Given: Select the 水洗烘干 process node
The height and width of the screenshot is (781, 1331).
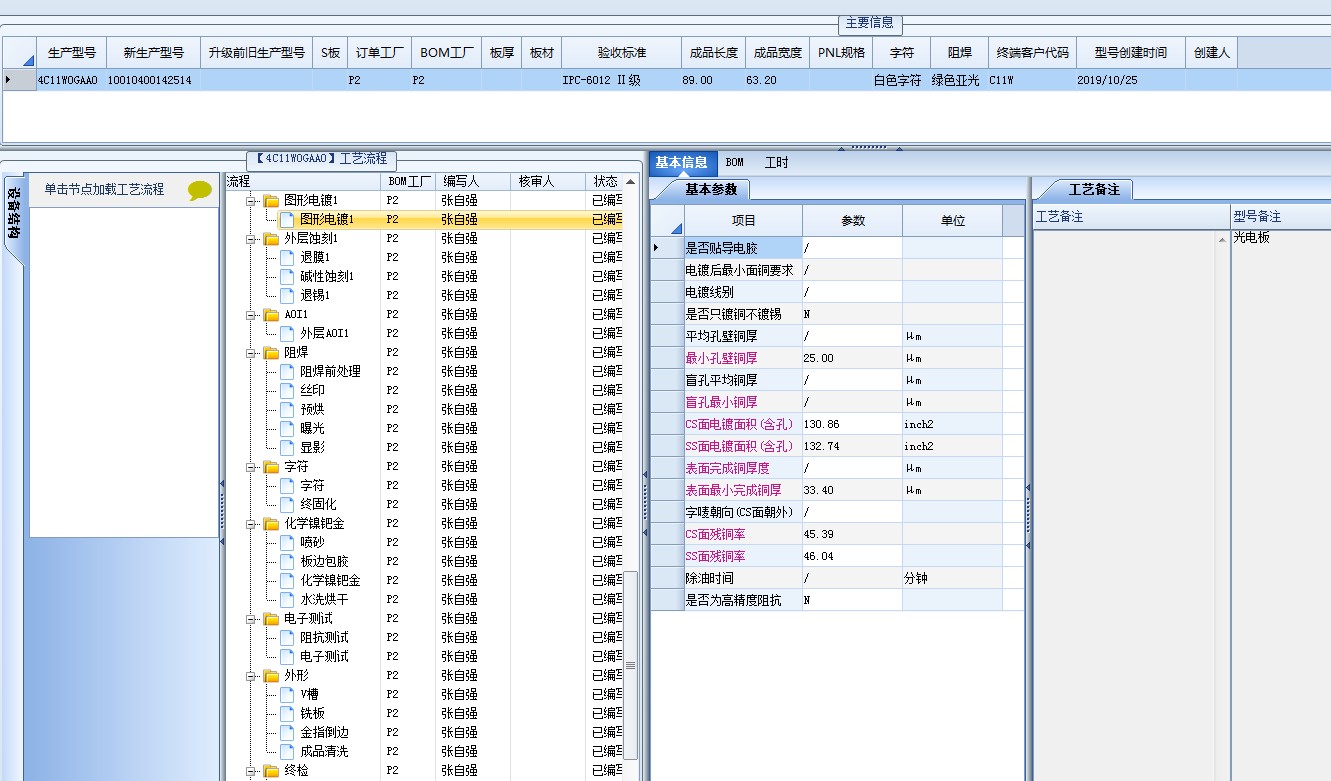Looking at the screenshot, I should [x=324, y=600].
